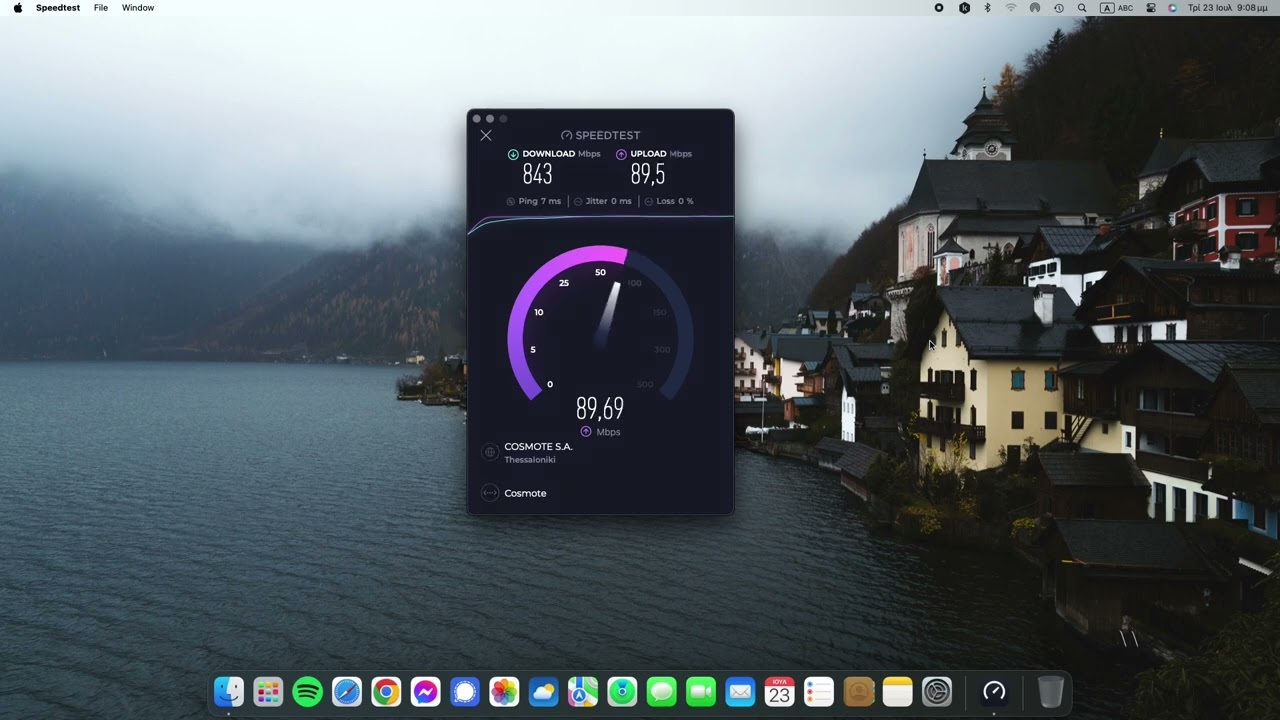Open the Trash in the Dock
Screen dimensions: 1280x720
[x=1050, y=691]
